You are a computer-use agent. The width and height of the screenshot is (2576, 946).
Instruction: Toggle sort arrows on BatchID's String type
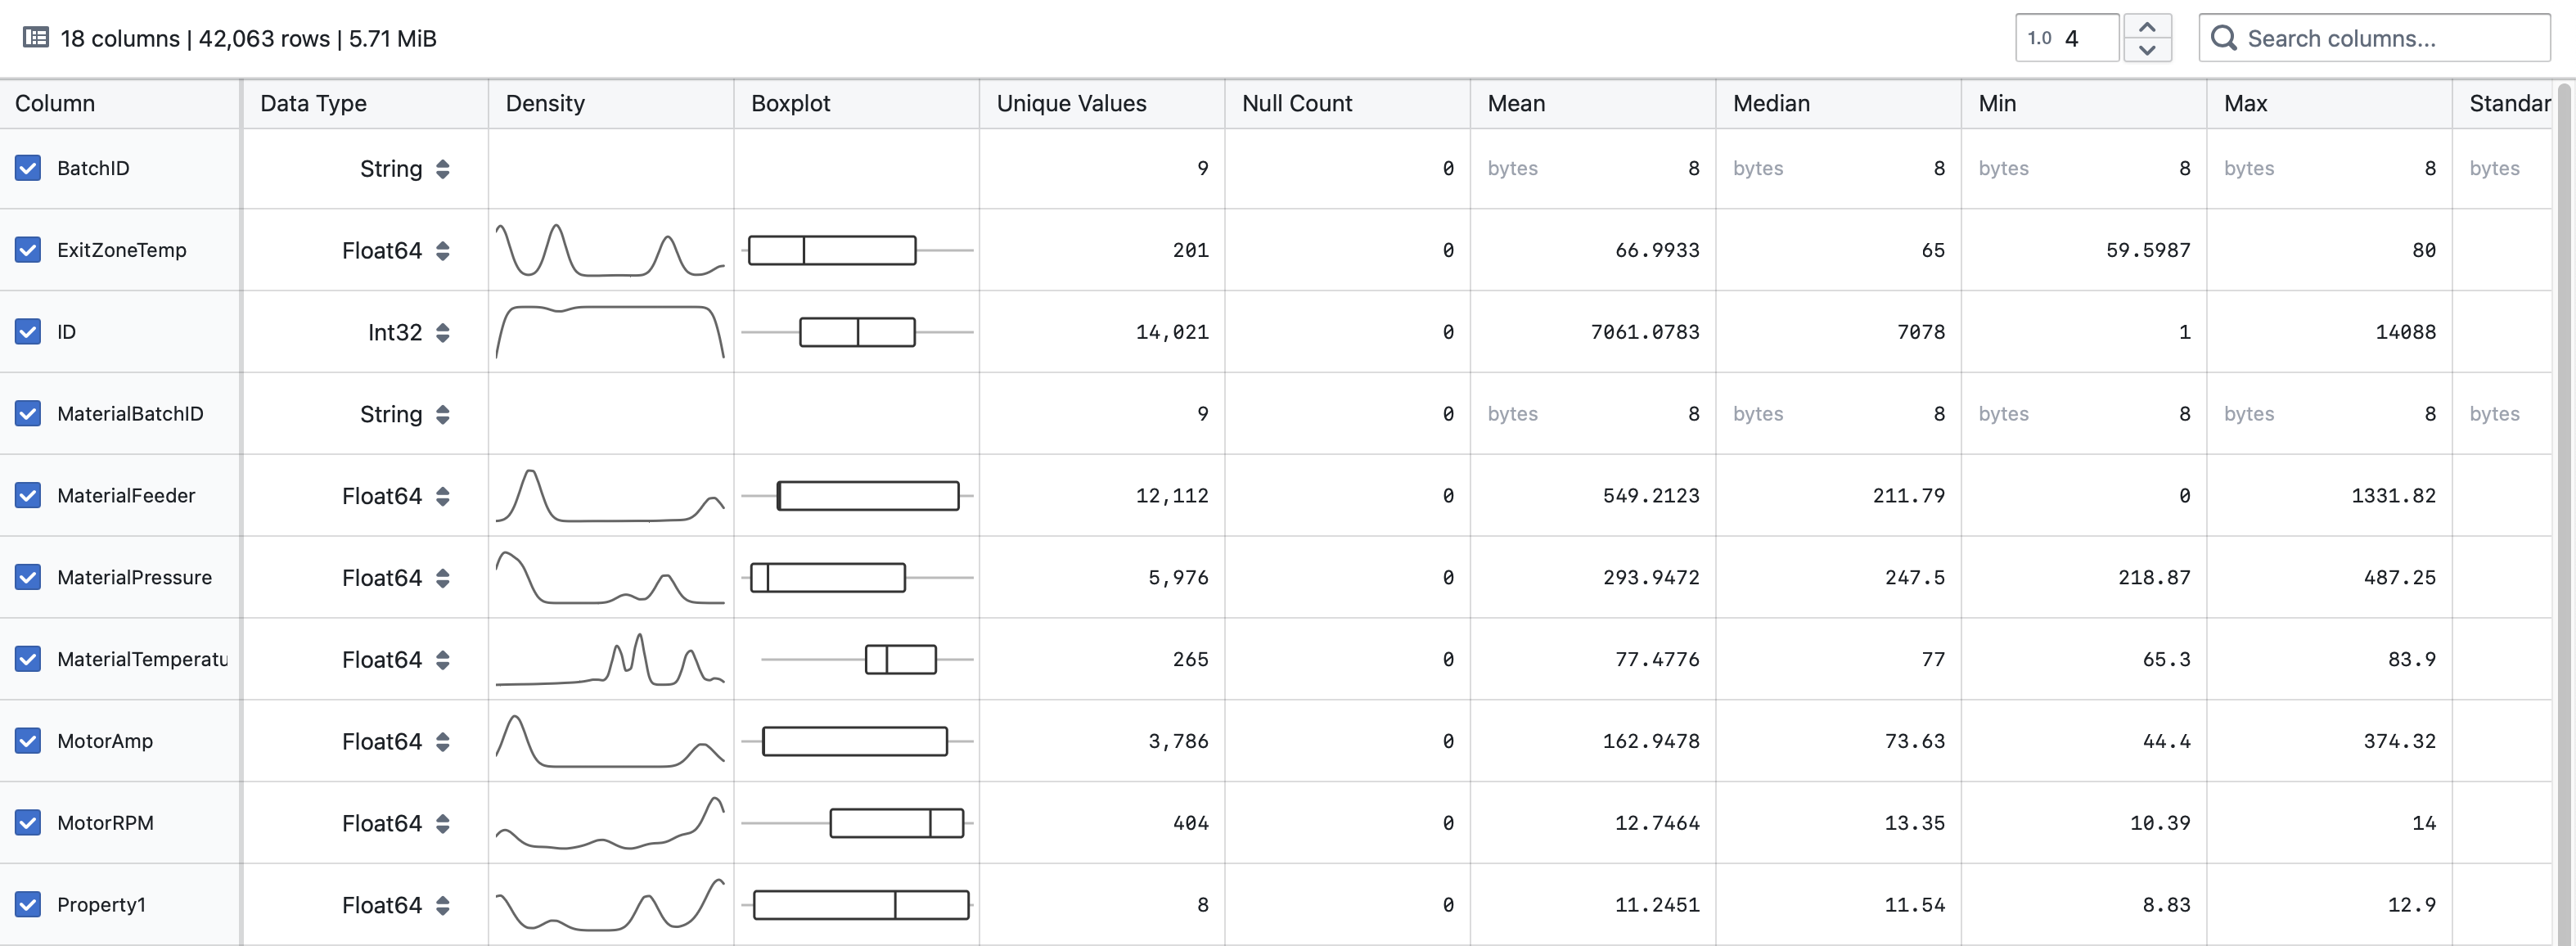pos(443,169)
